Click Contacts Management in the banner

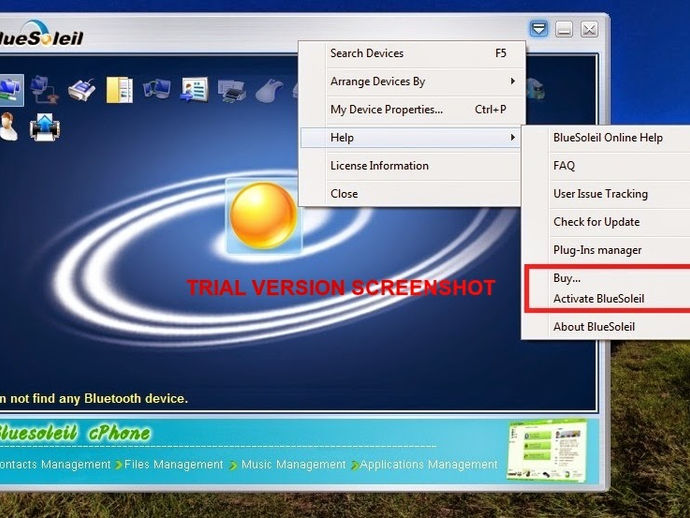(x=55, y=464)
